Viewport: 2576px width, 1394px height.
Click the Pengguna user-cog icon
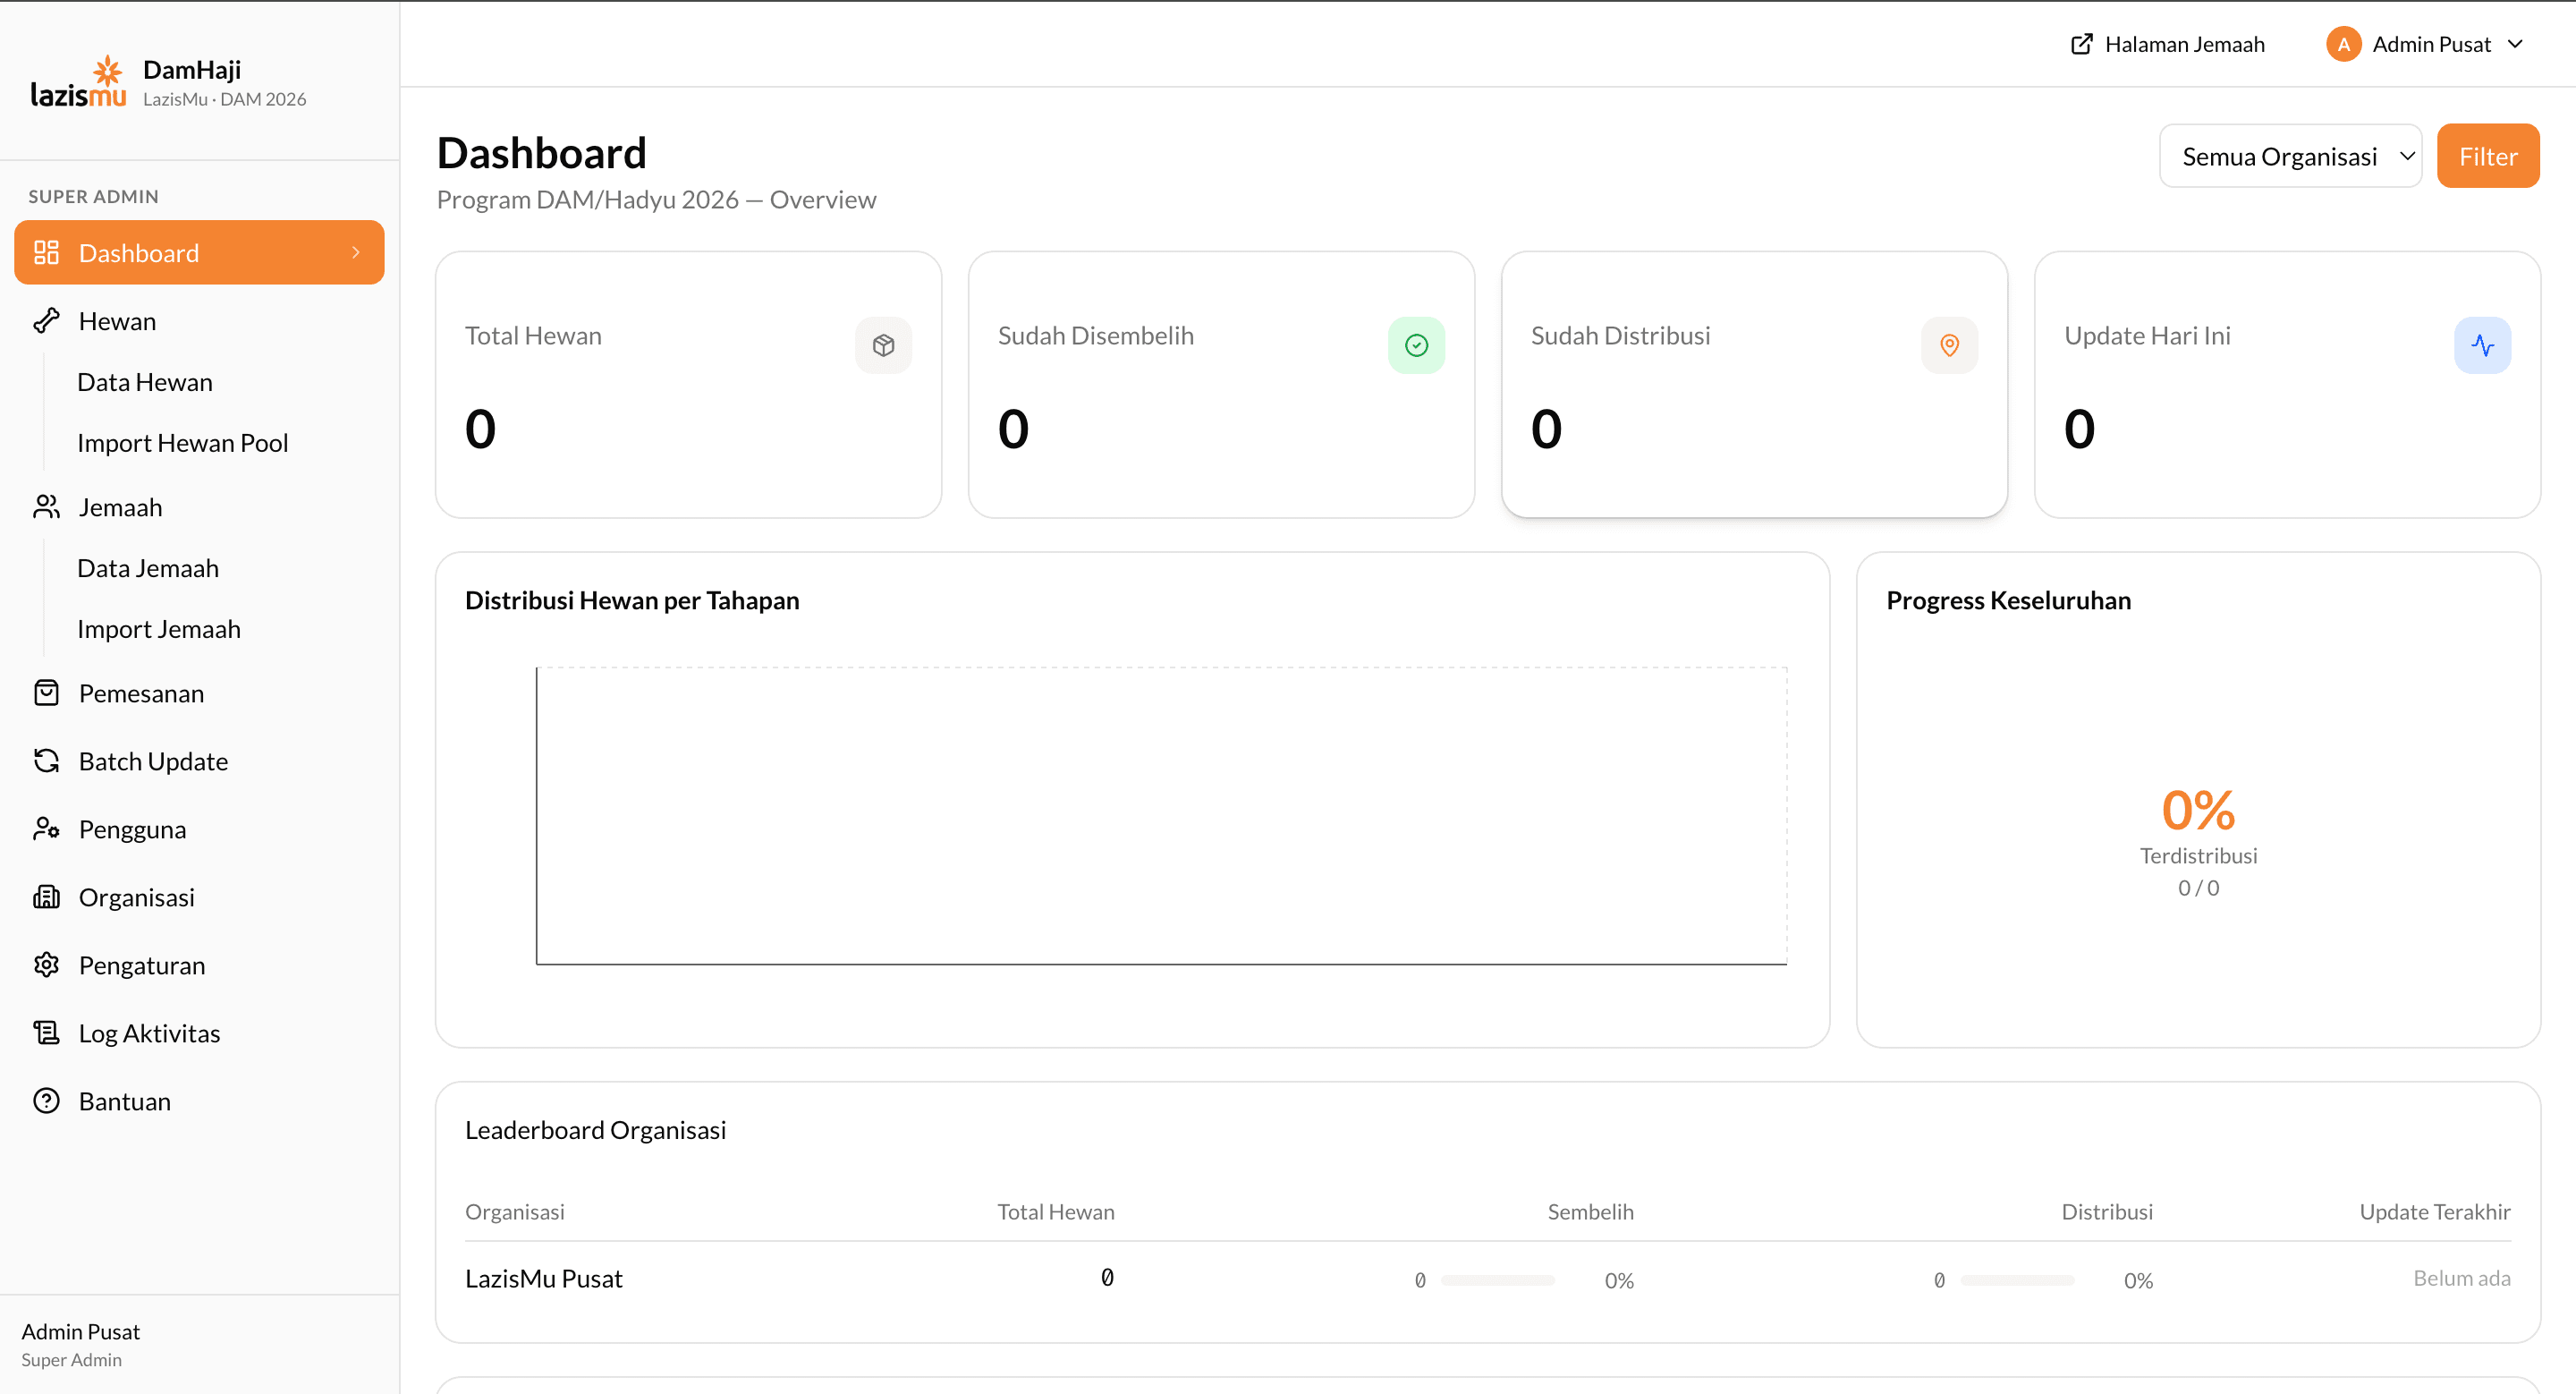46,829
